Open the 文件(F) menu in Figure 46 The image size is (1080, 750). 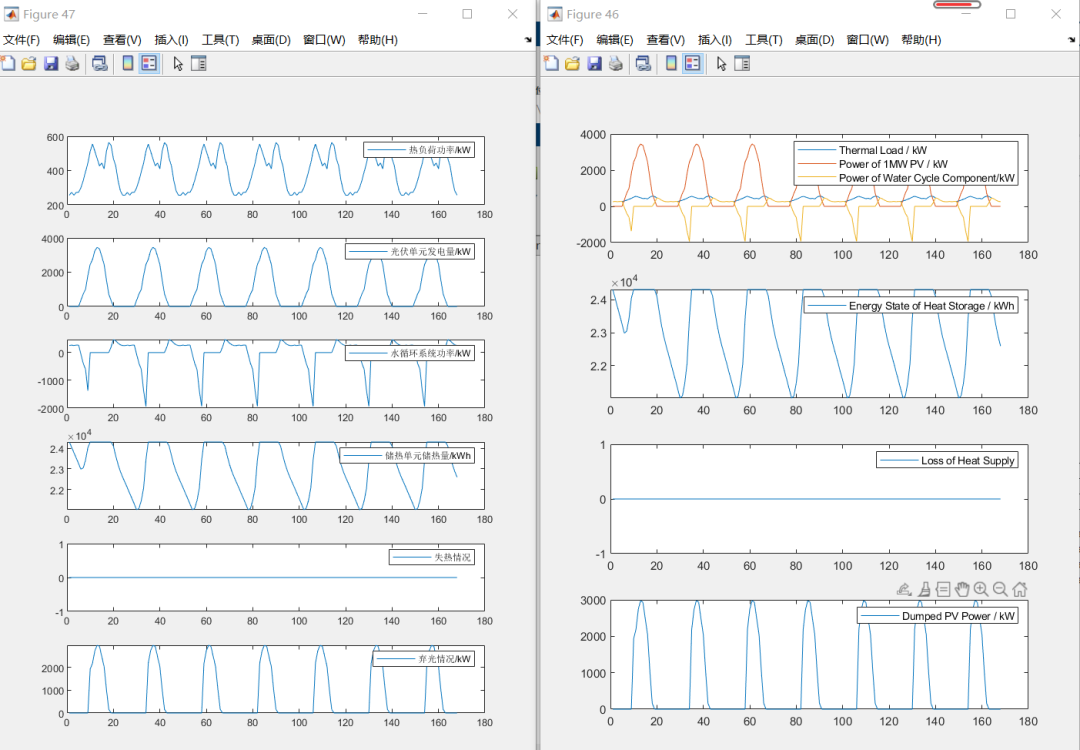(565, 40)
